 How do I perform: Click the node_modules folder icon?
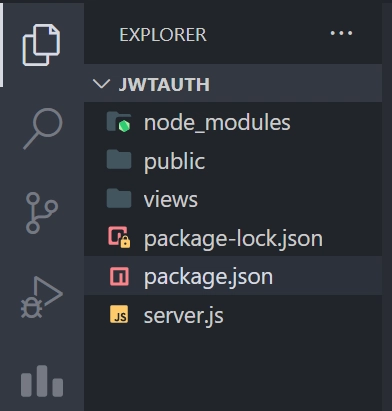(119, 122)
